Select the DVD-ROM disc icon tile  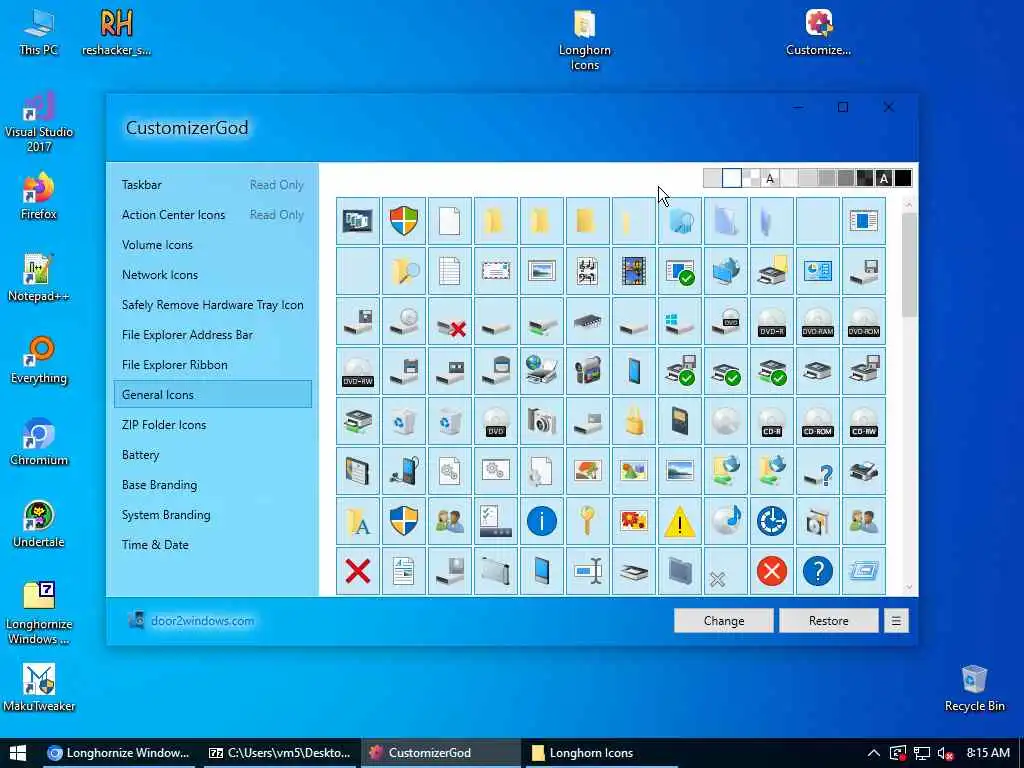(x=863, y=321)
